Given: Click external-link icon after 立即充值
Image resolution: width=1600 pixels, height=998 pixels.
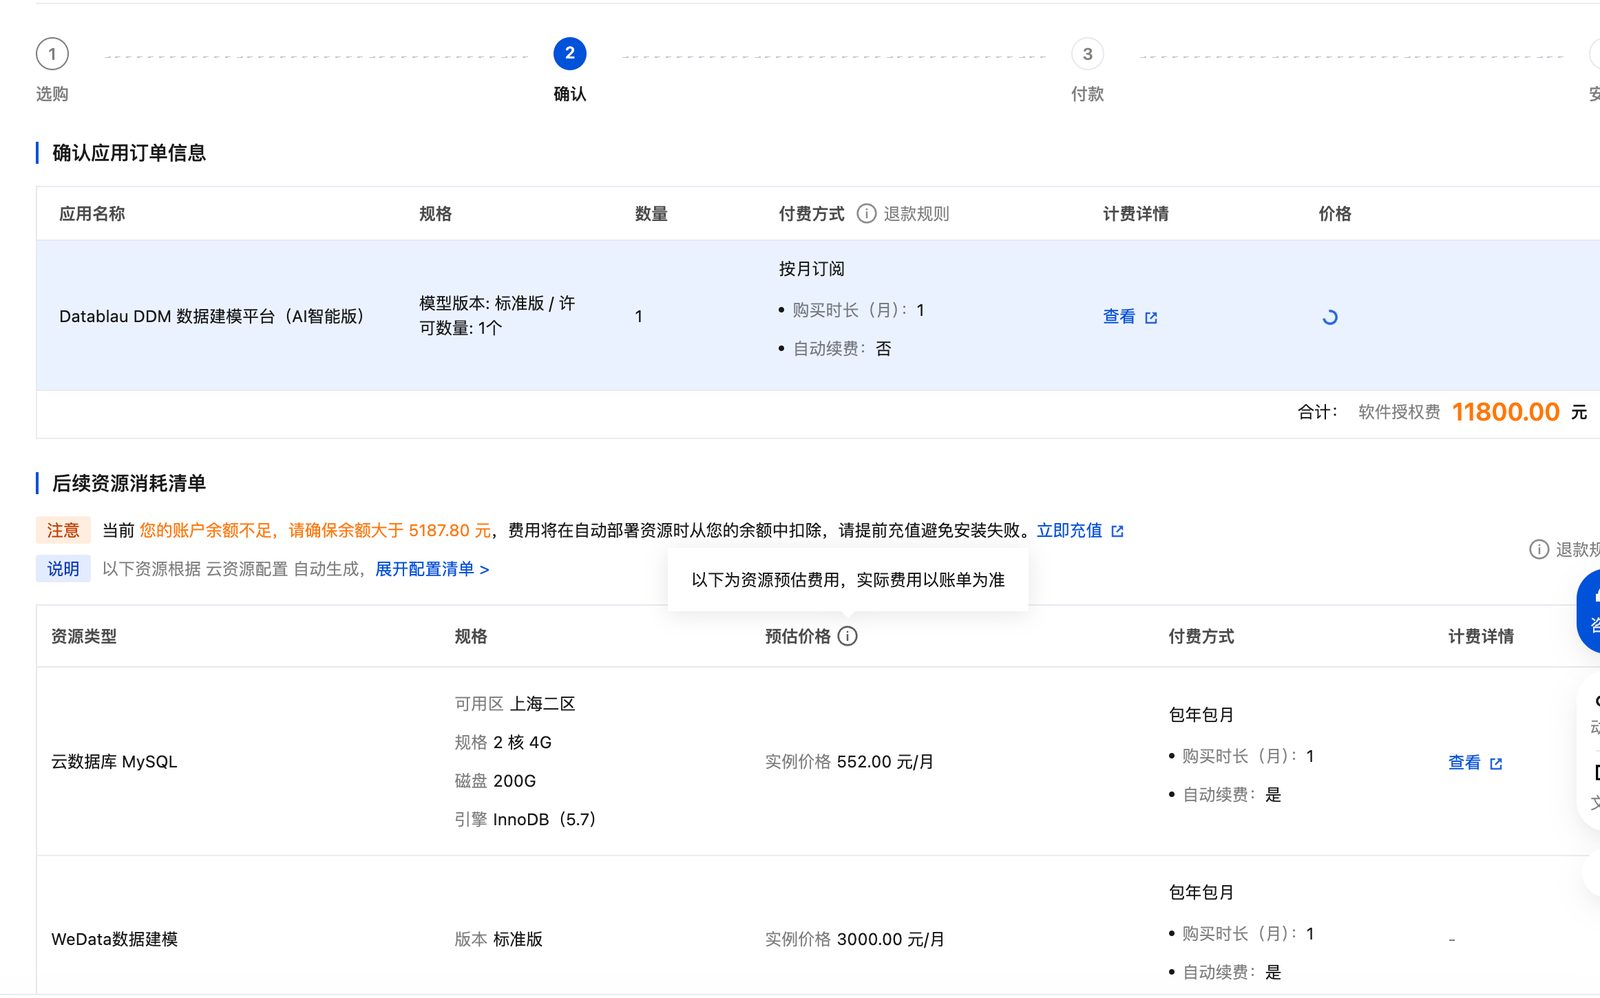Looking at the screenshot, I should click(x=1118, y=532).
